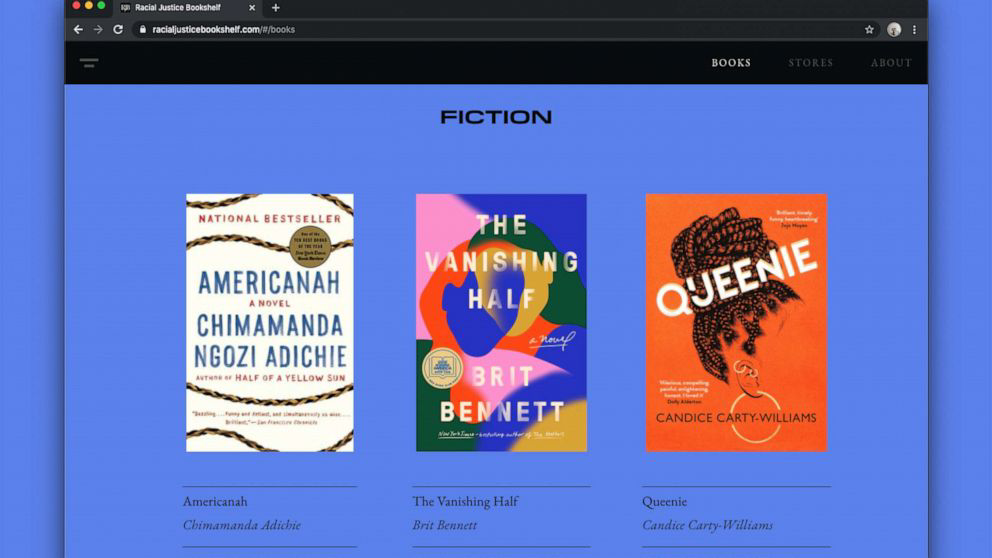The width and height of the screenshot is (992, 558).
Task: Close the Racial Justice Bookshelf tab
Action: [x=252, y=8]
